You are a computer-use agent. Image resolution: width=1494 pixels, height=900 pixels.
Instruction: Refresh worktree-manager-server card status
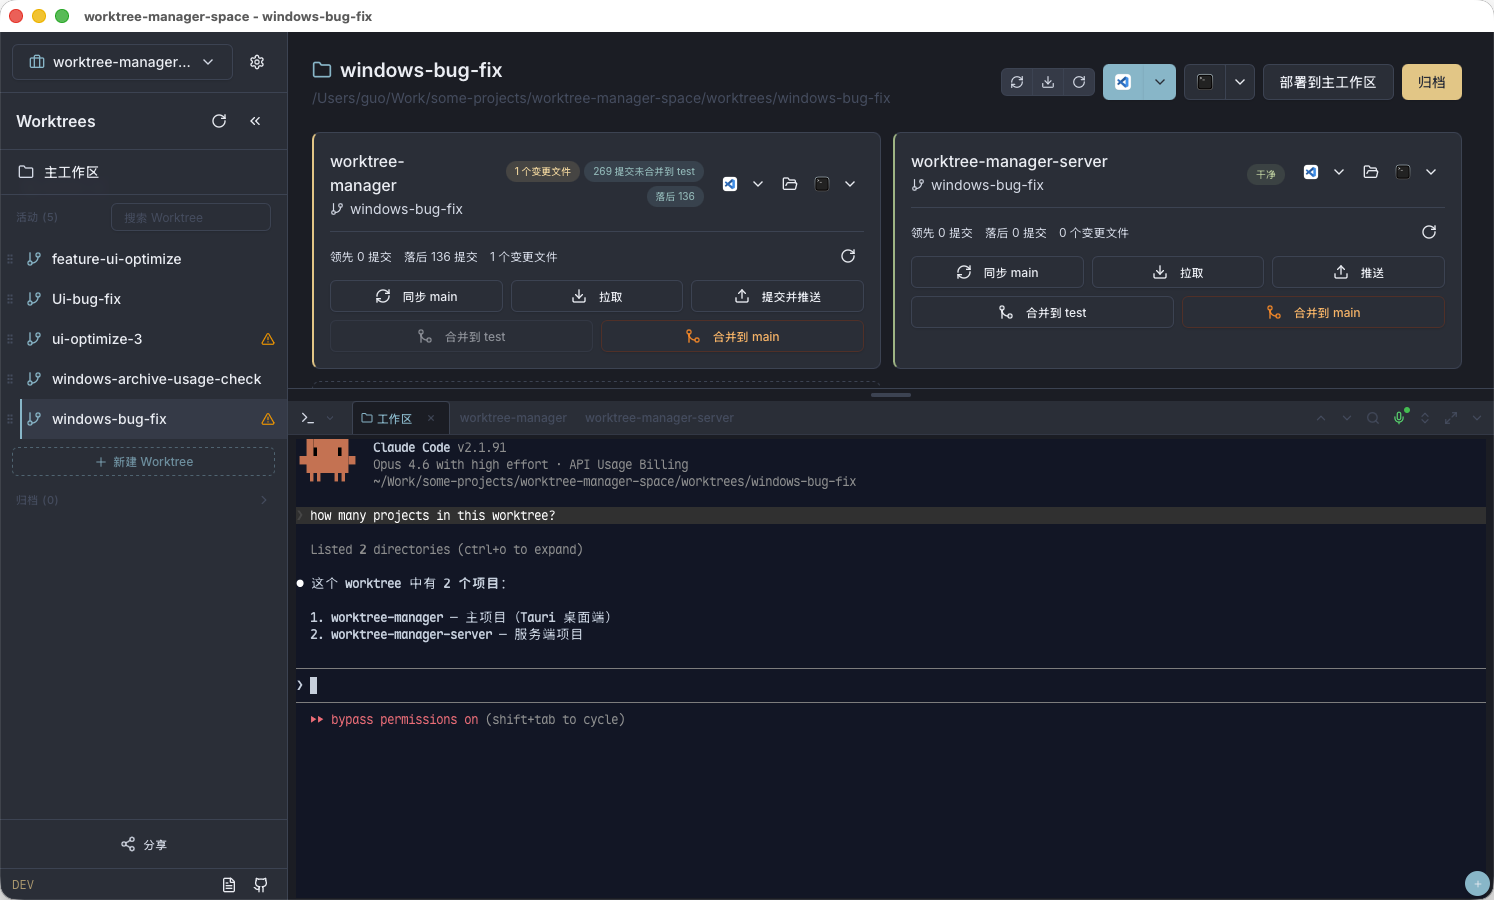(1429, 232)
